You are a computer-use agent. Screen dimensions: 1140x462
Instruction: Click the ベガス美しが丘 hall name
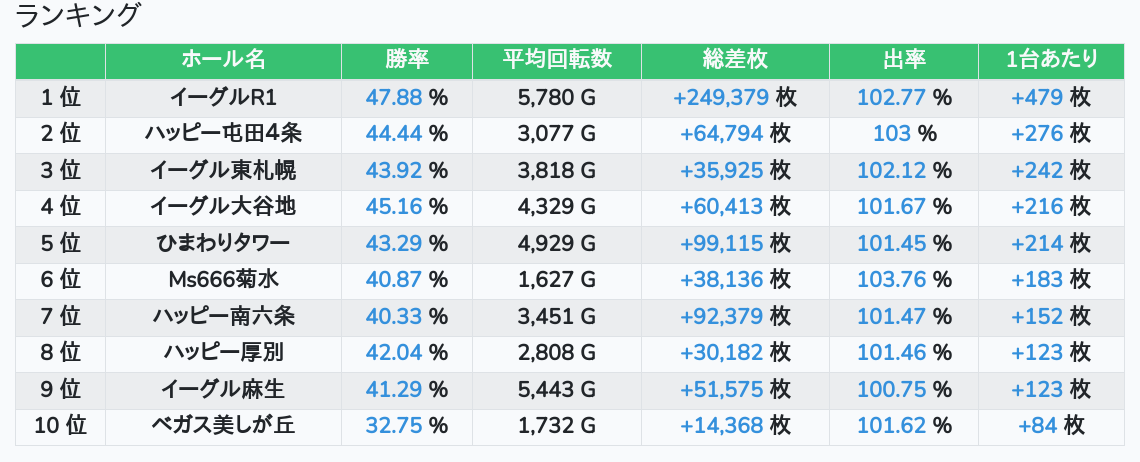click(x=223, y=426)
